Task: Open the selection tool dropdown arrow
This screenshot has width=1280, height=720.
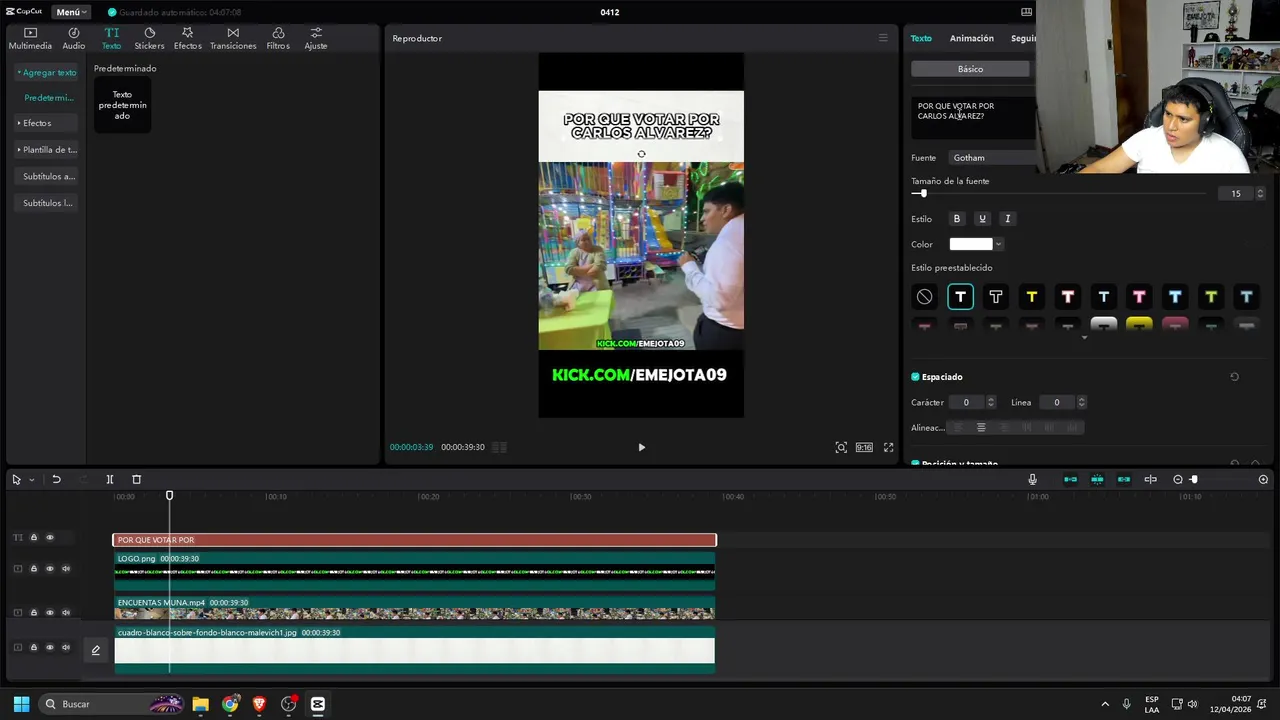Action: click(31, 480)
